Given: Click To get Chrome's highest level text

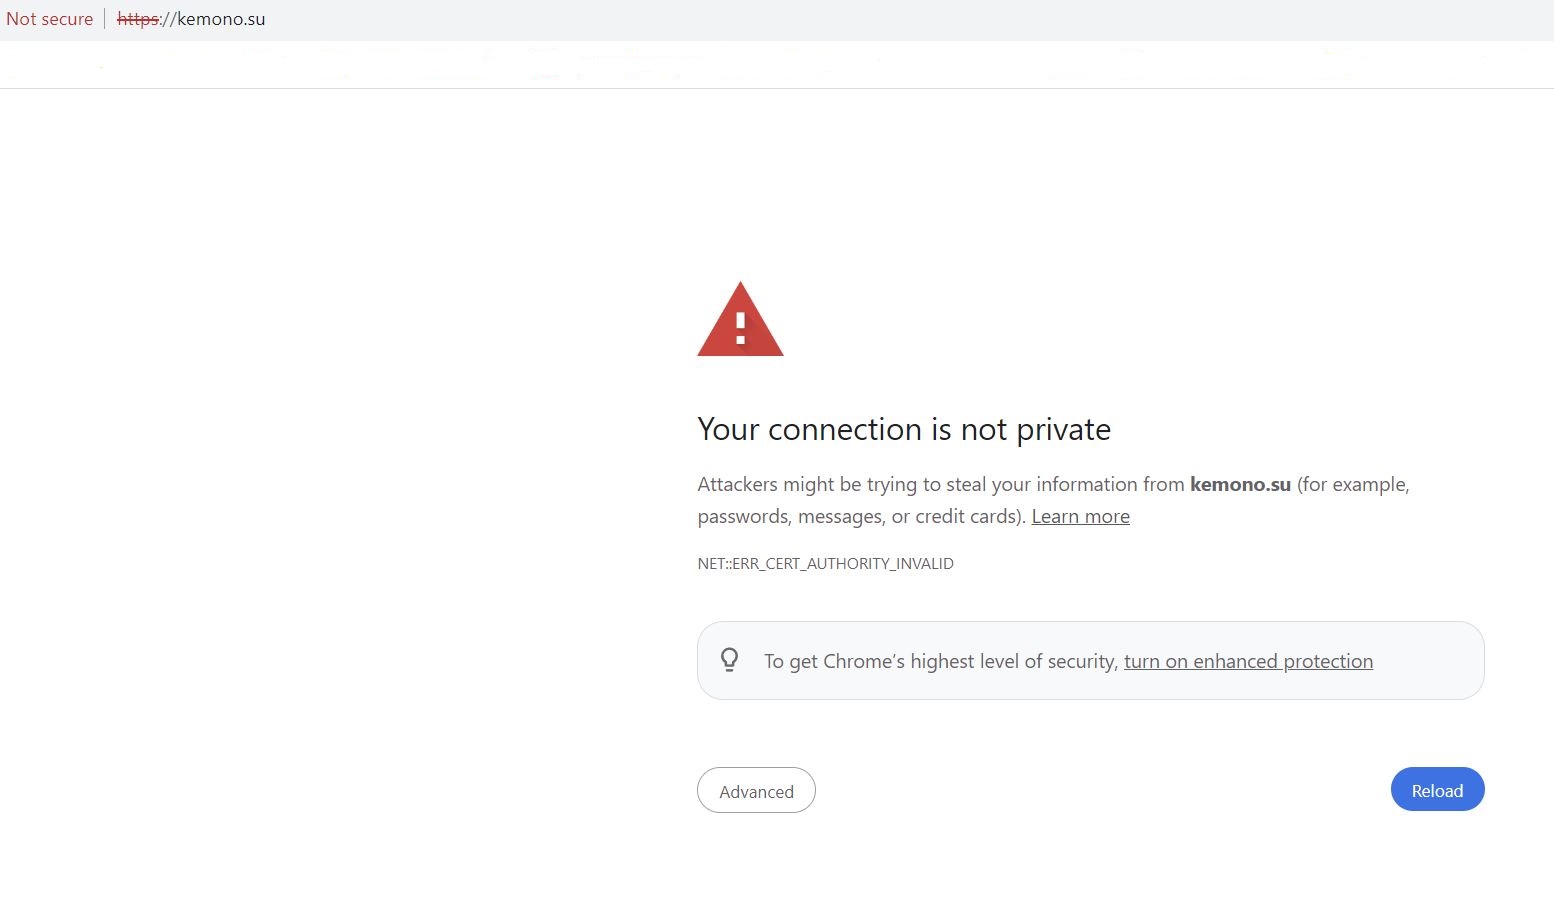Looking at the screenshot, I should tap(941, 661).
